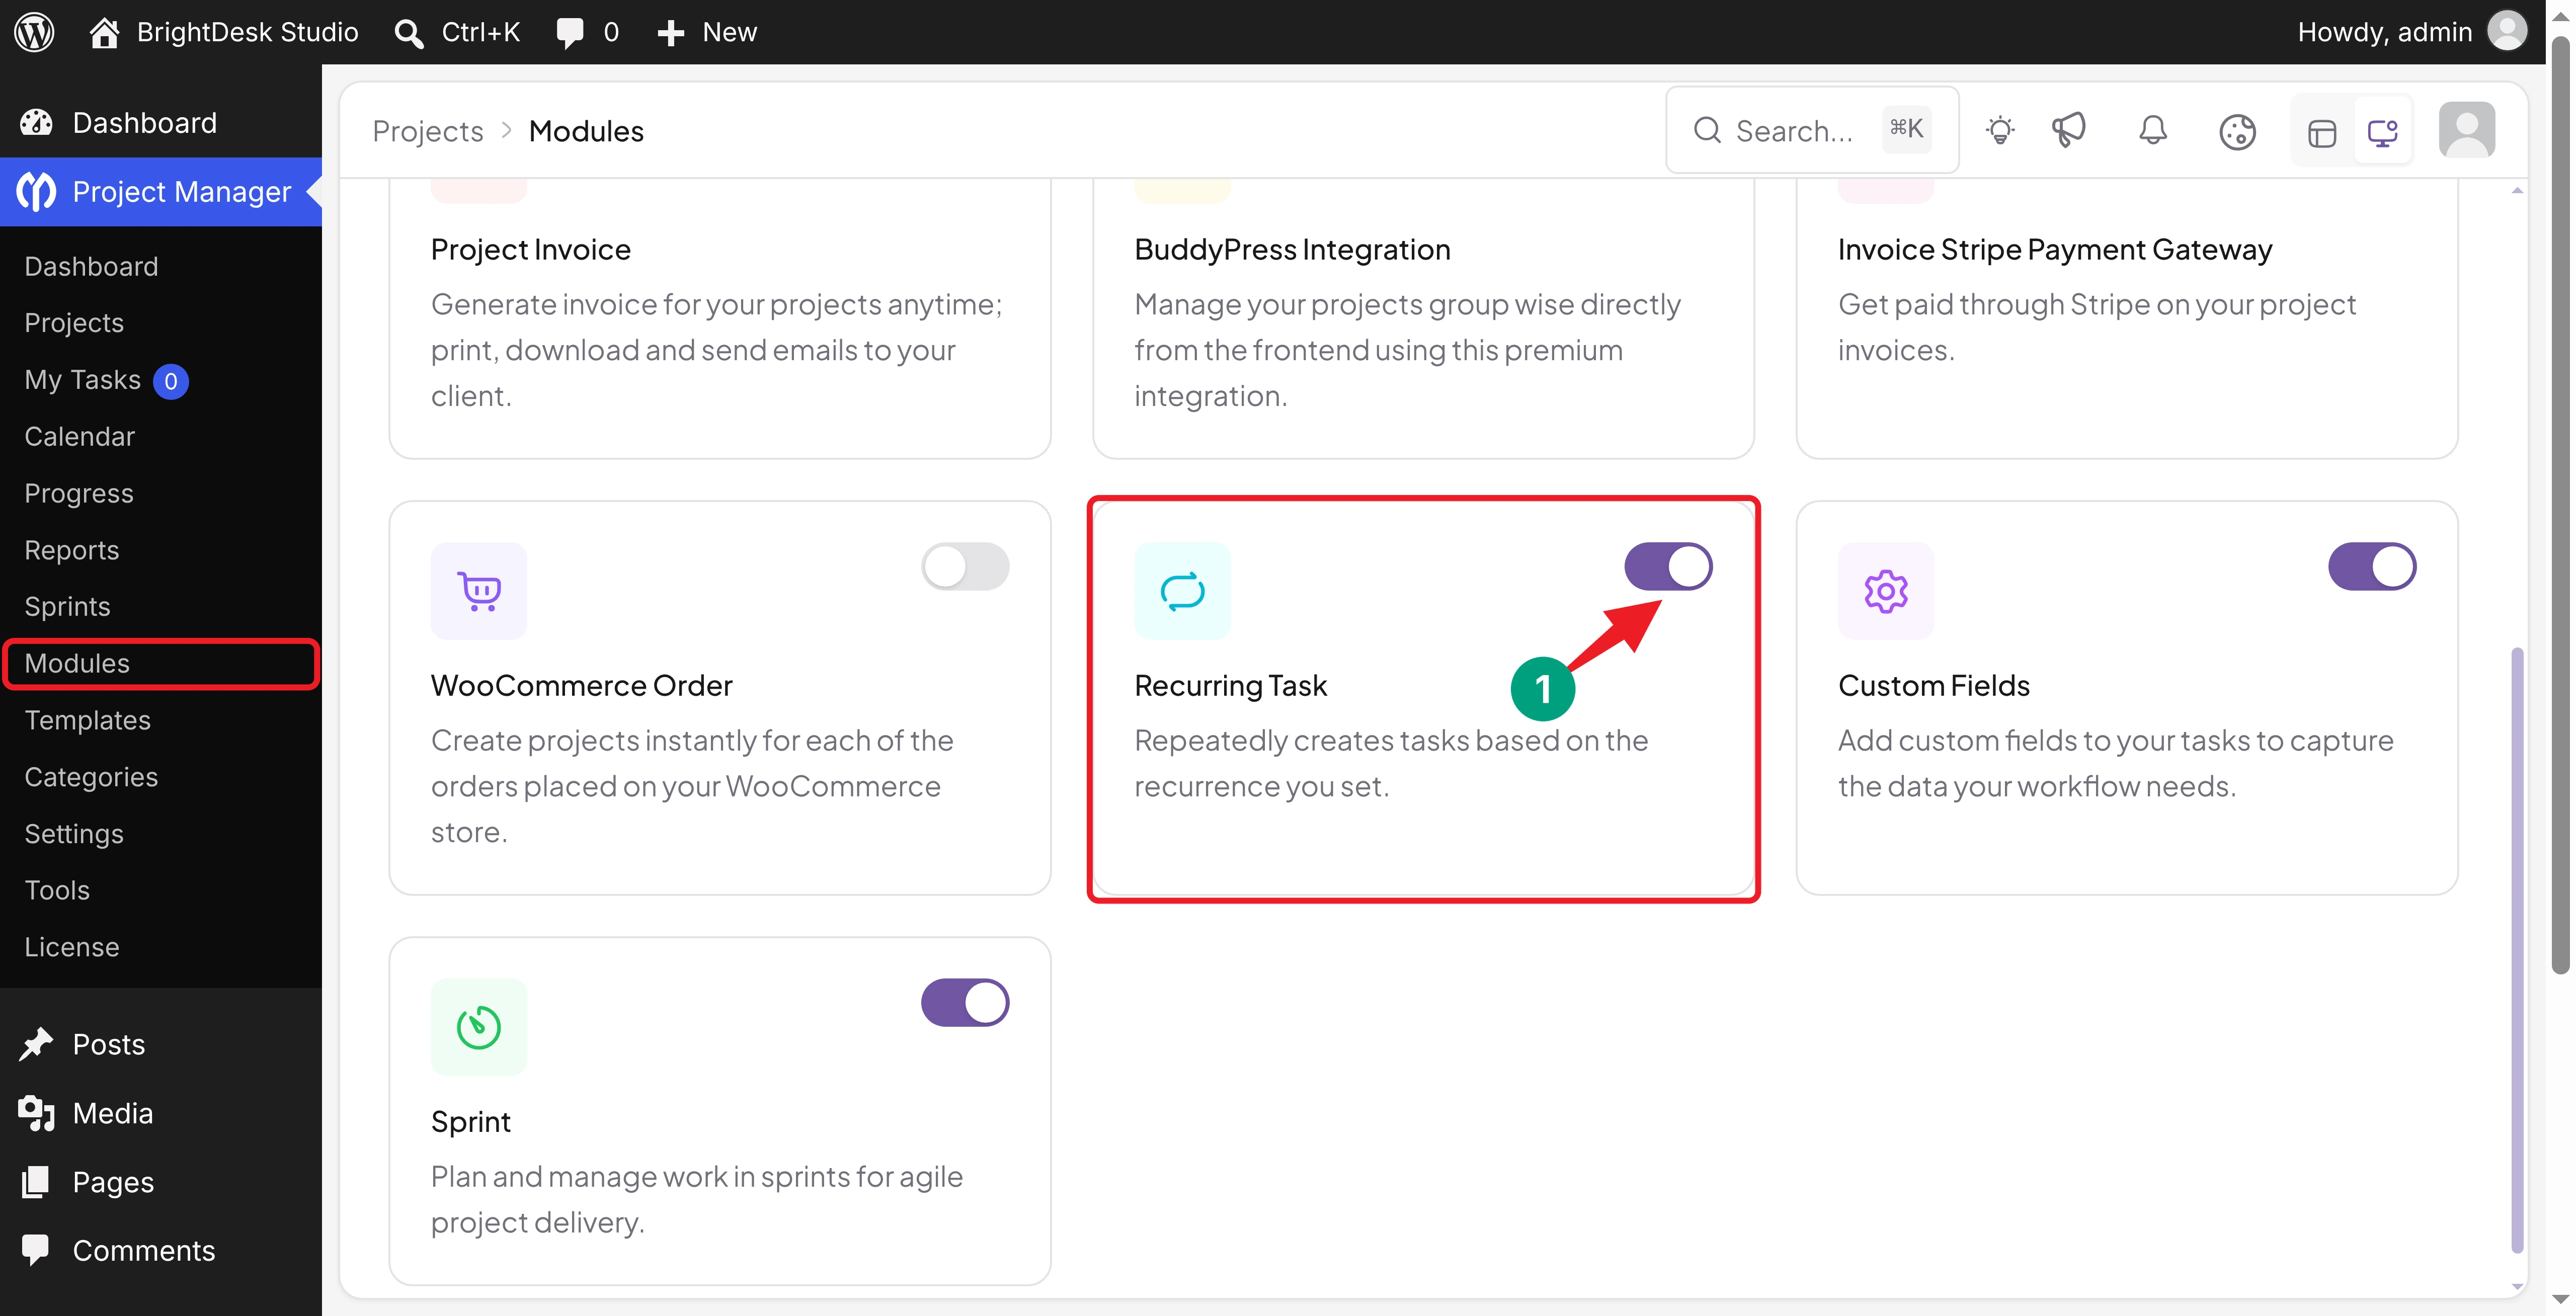2576x1316 pixels.
Task: Open Project Manager menu item
Action: 161,191
